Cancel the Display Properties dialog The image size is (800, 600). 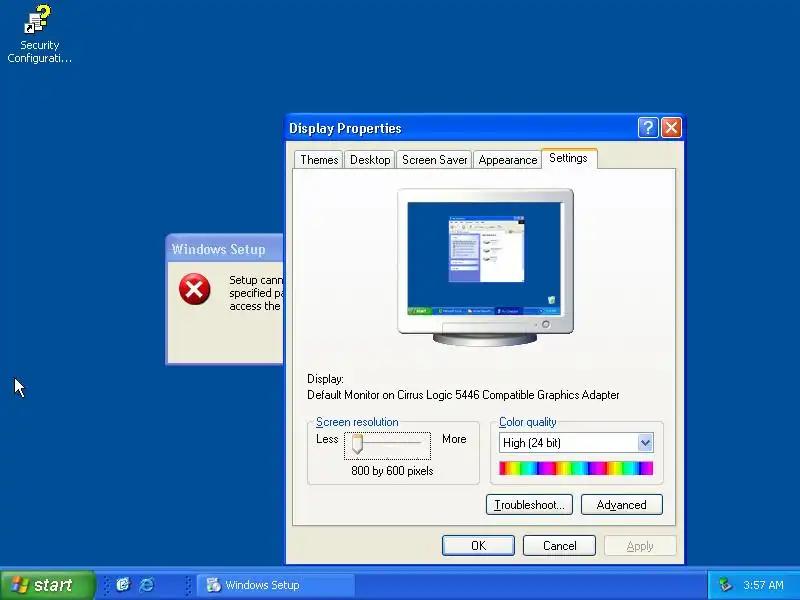click(x=559, y=546)
